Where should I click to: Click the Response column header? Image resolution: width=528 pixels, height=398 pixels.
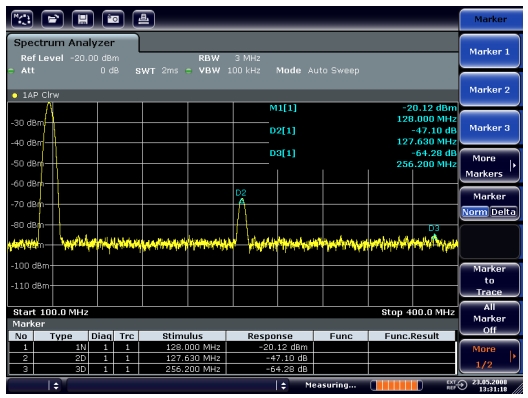point(270,336)
